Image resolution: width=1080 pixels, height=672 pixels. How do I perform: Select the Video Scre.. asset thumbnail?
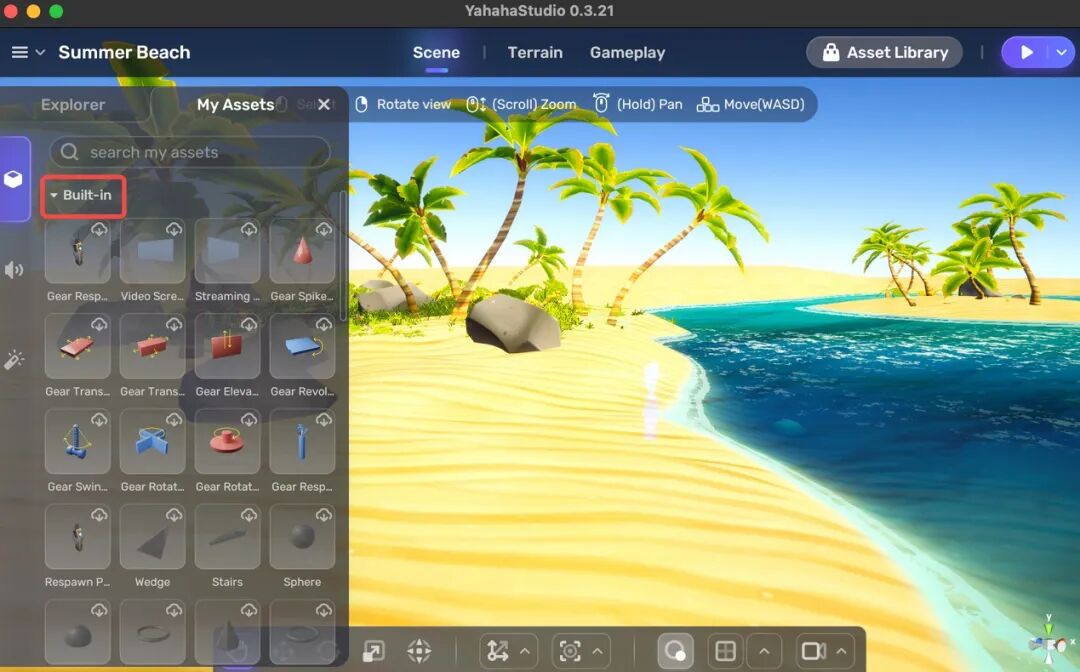tap(152, 251)
